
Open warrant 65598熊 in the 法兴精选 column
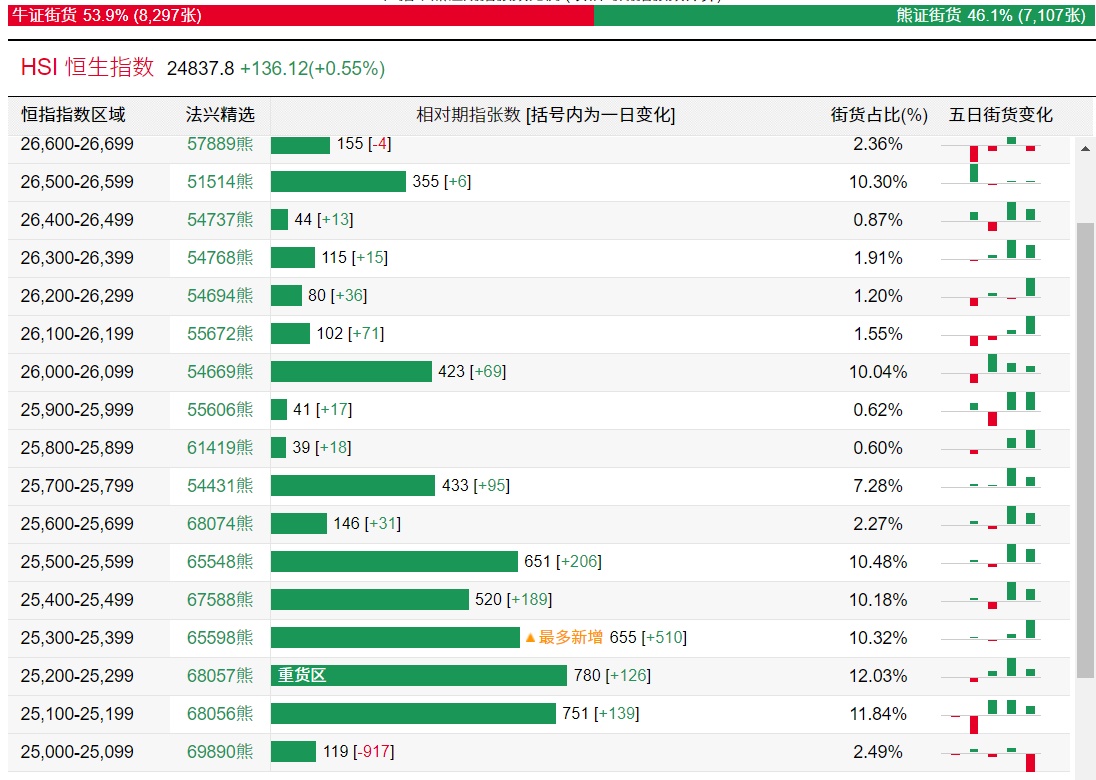[x=220, y=638]
